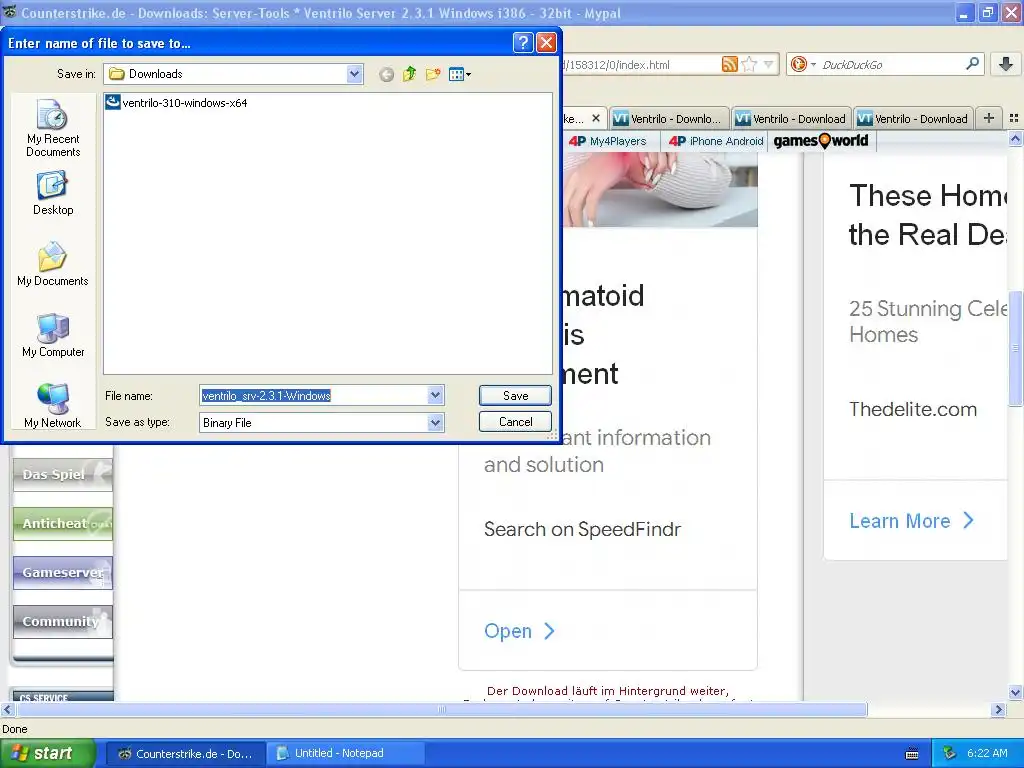
Task: Open the browser downloads arrow button
Action: [1006, 64]
